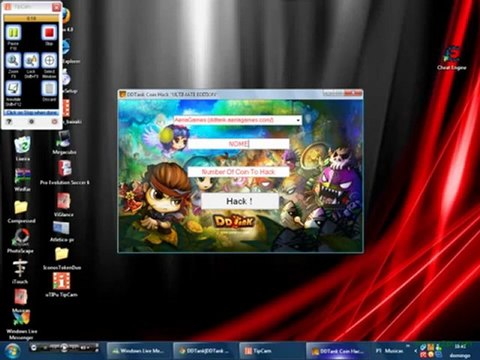Open the Atletico-pr desktop icon
Image resolution: width=480 pixels, height=360 pixels.
(62, 231)
